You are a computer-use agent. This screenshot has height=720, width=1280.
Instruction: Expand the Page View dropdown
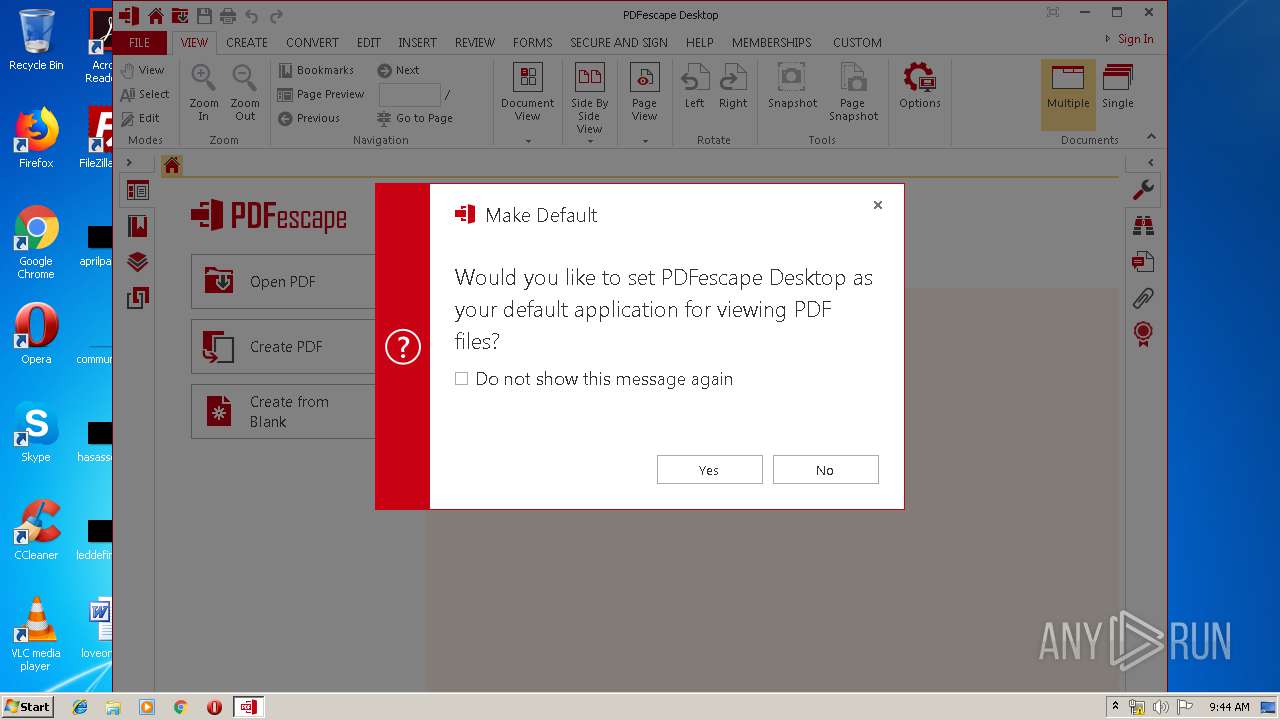(x=644, y=141)
